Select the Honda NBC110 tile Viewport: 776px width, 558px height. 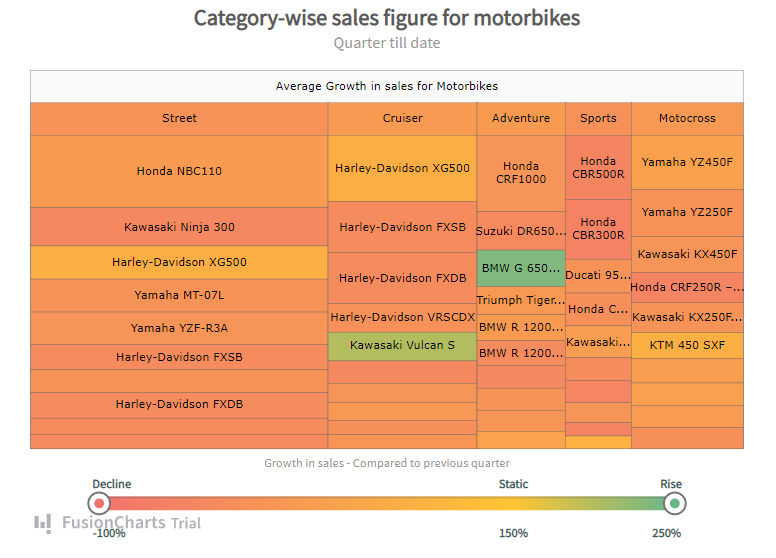coord(179,171)
